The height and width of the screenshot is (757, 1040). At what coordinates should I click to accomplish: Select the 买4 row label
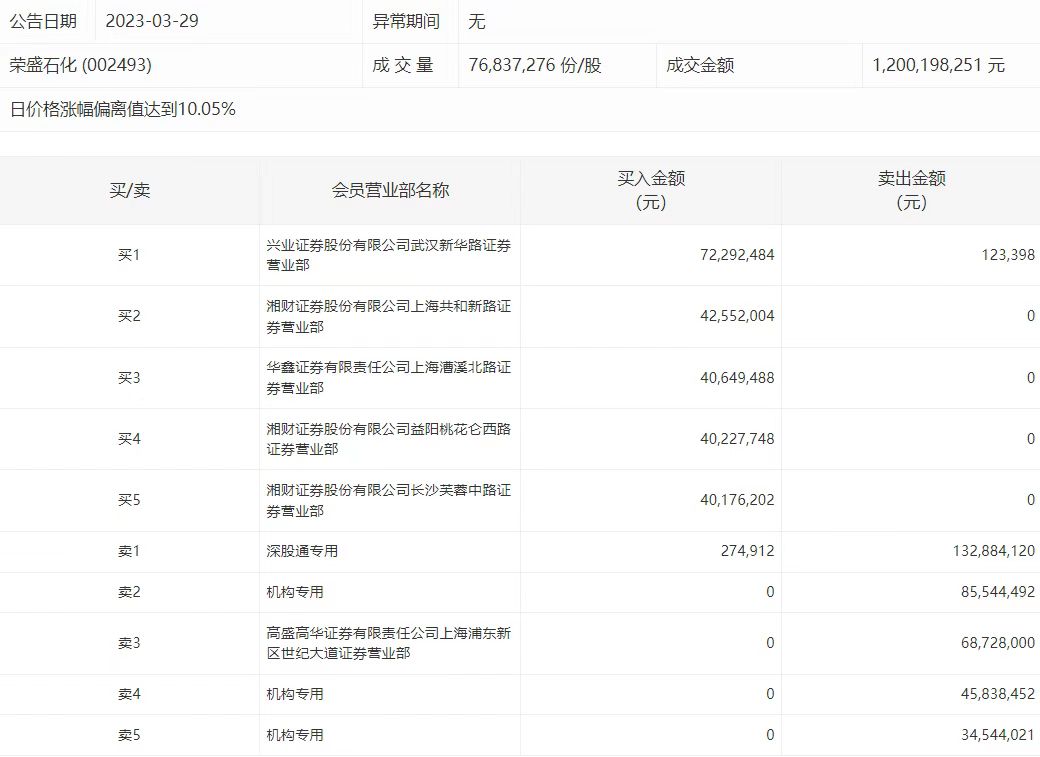(129, 439)
